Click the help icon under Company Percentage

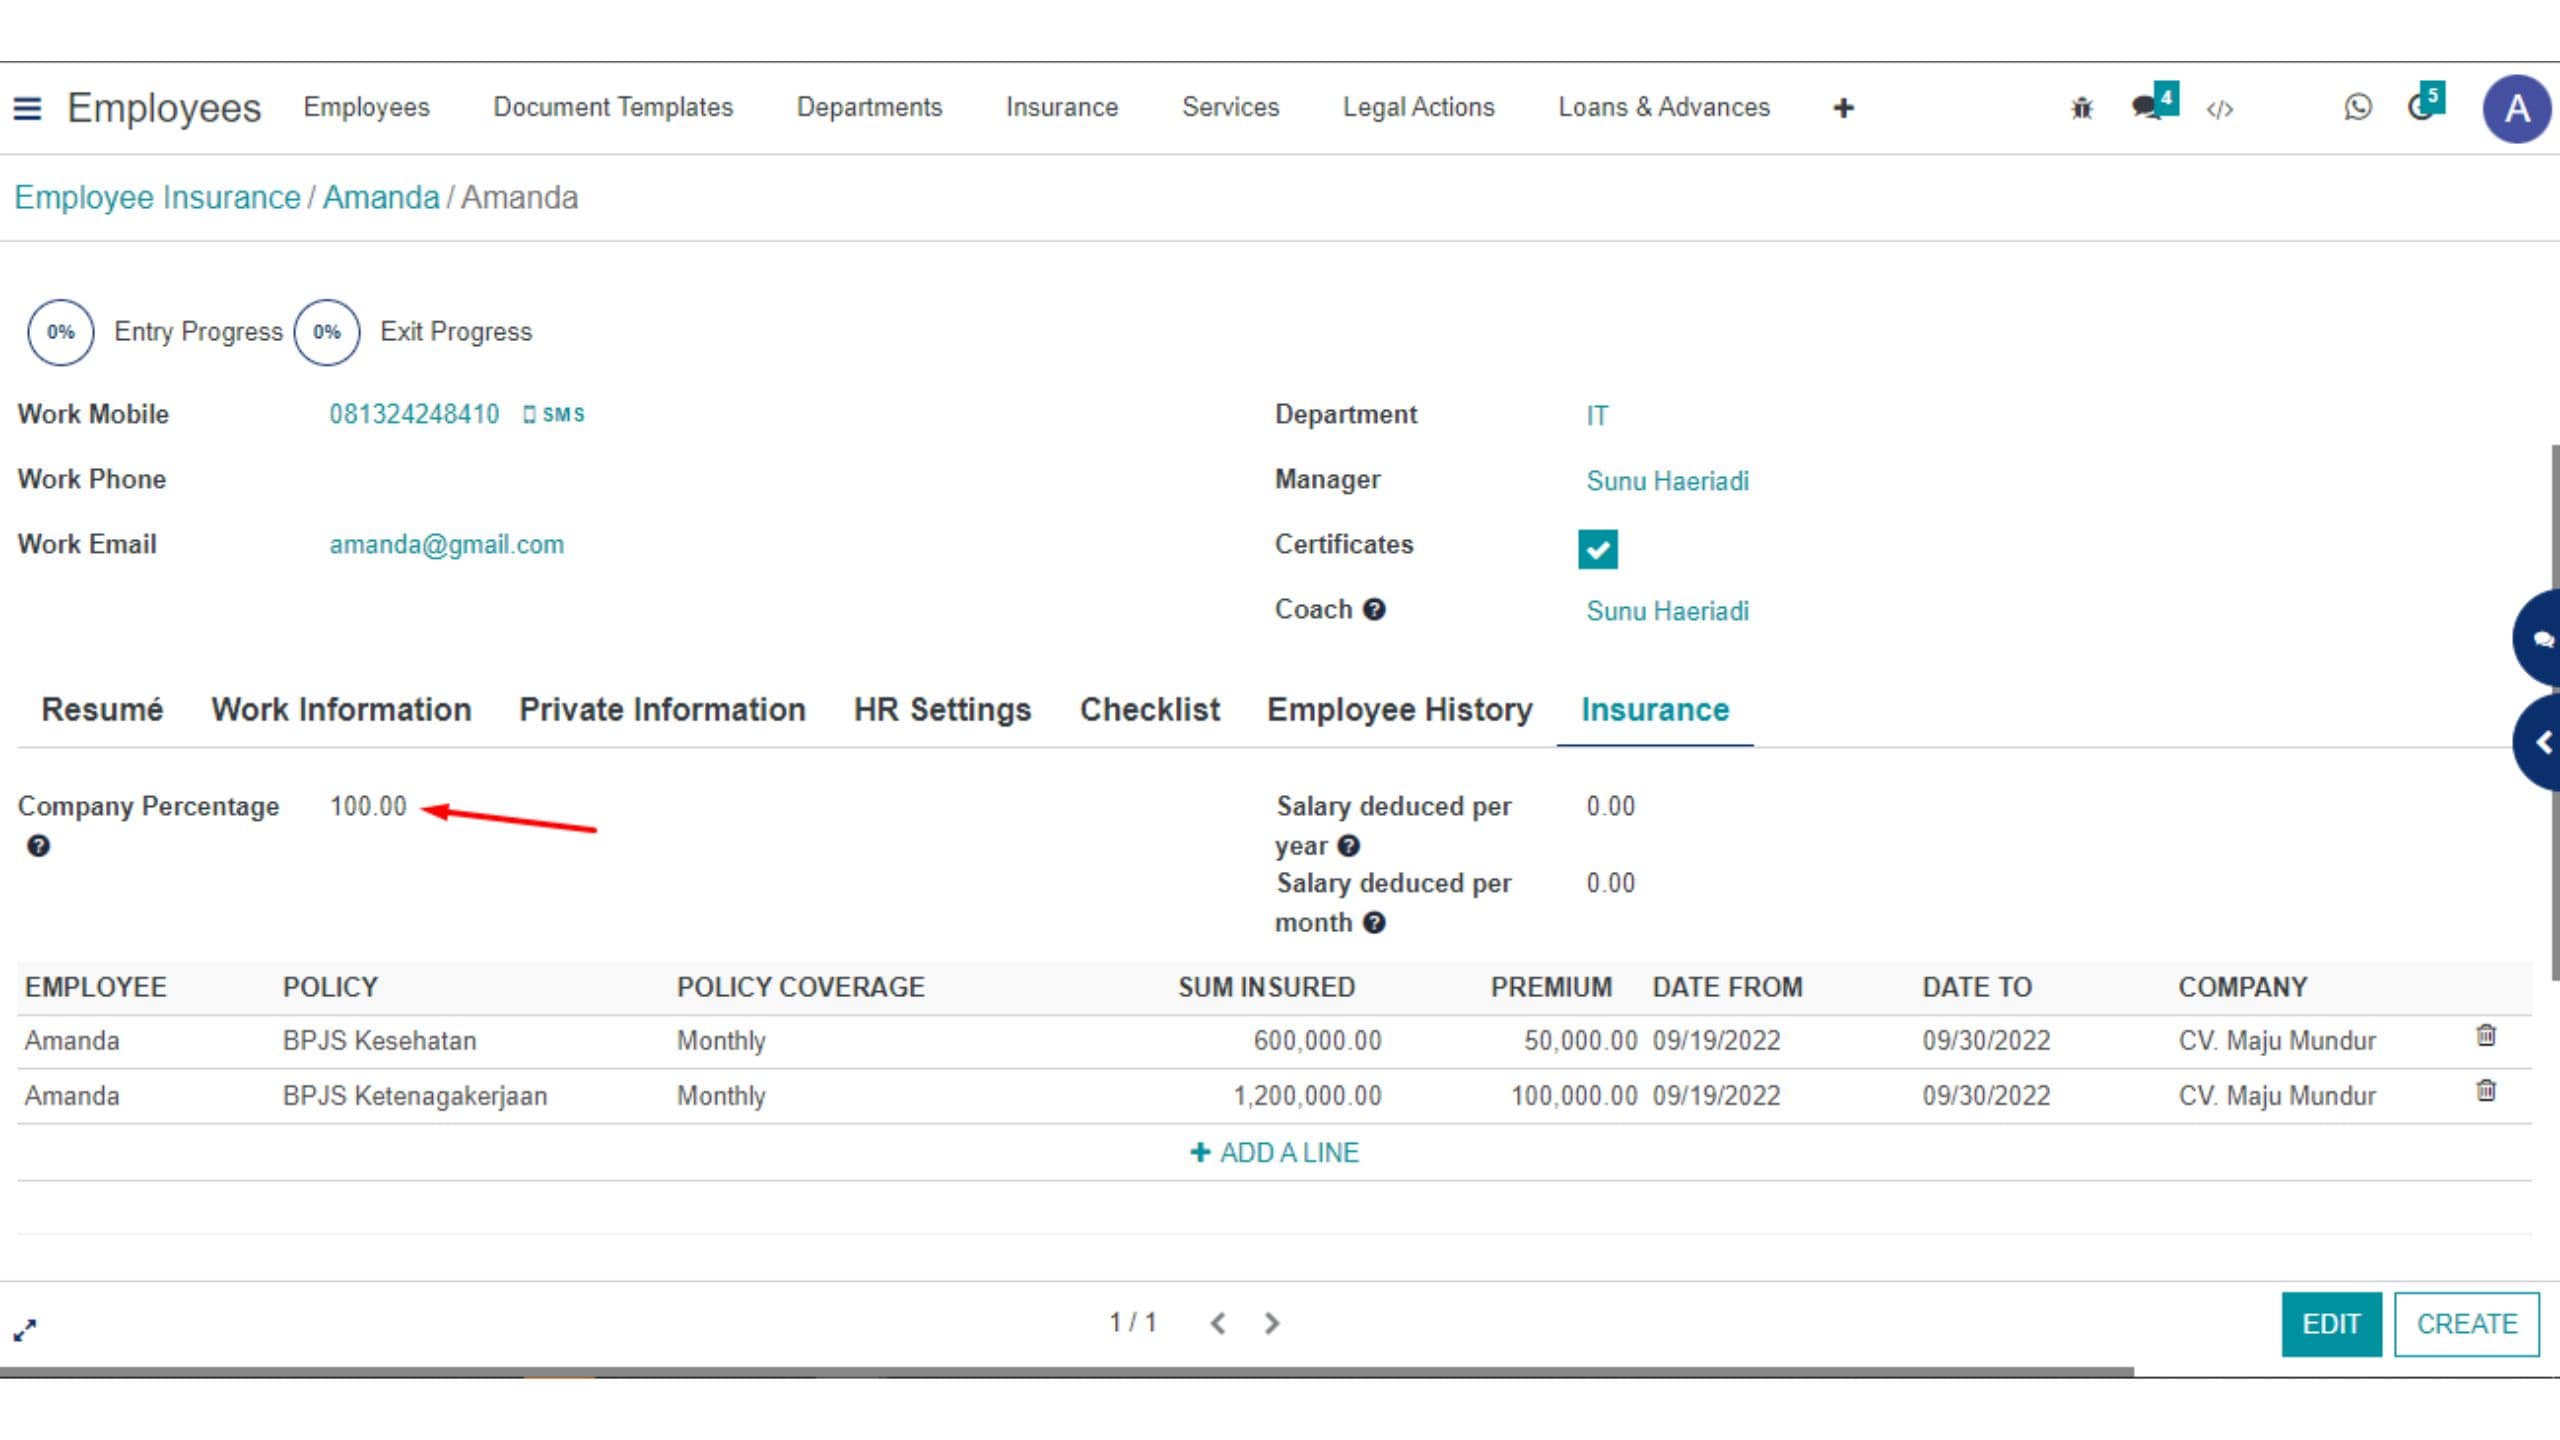38,846
